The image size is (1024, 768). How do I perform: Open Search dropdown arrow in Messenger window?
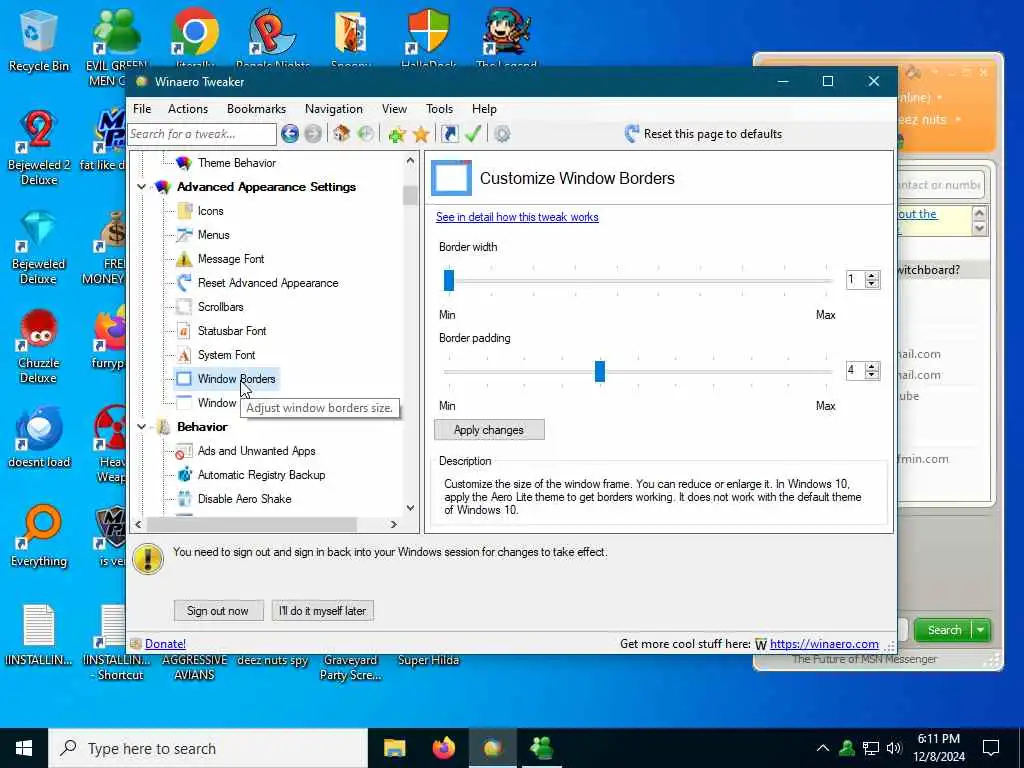click(x=981, y=630)
